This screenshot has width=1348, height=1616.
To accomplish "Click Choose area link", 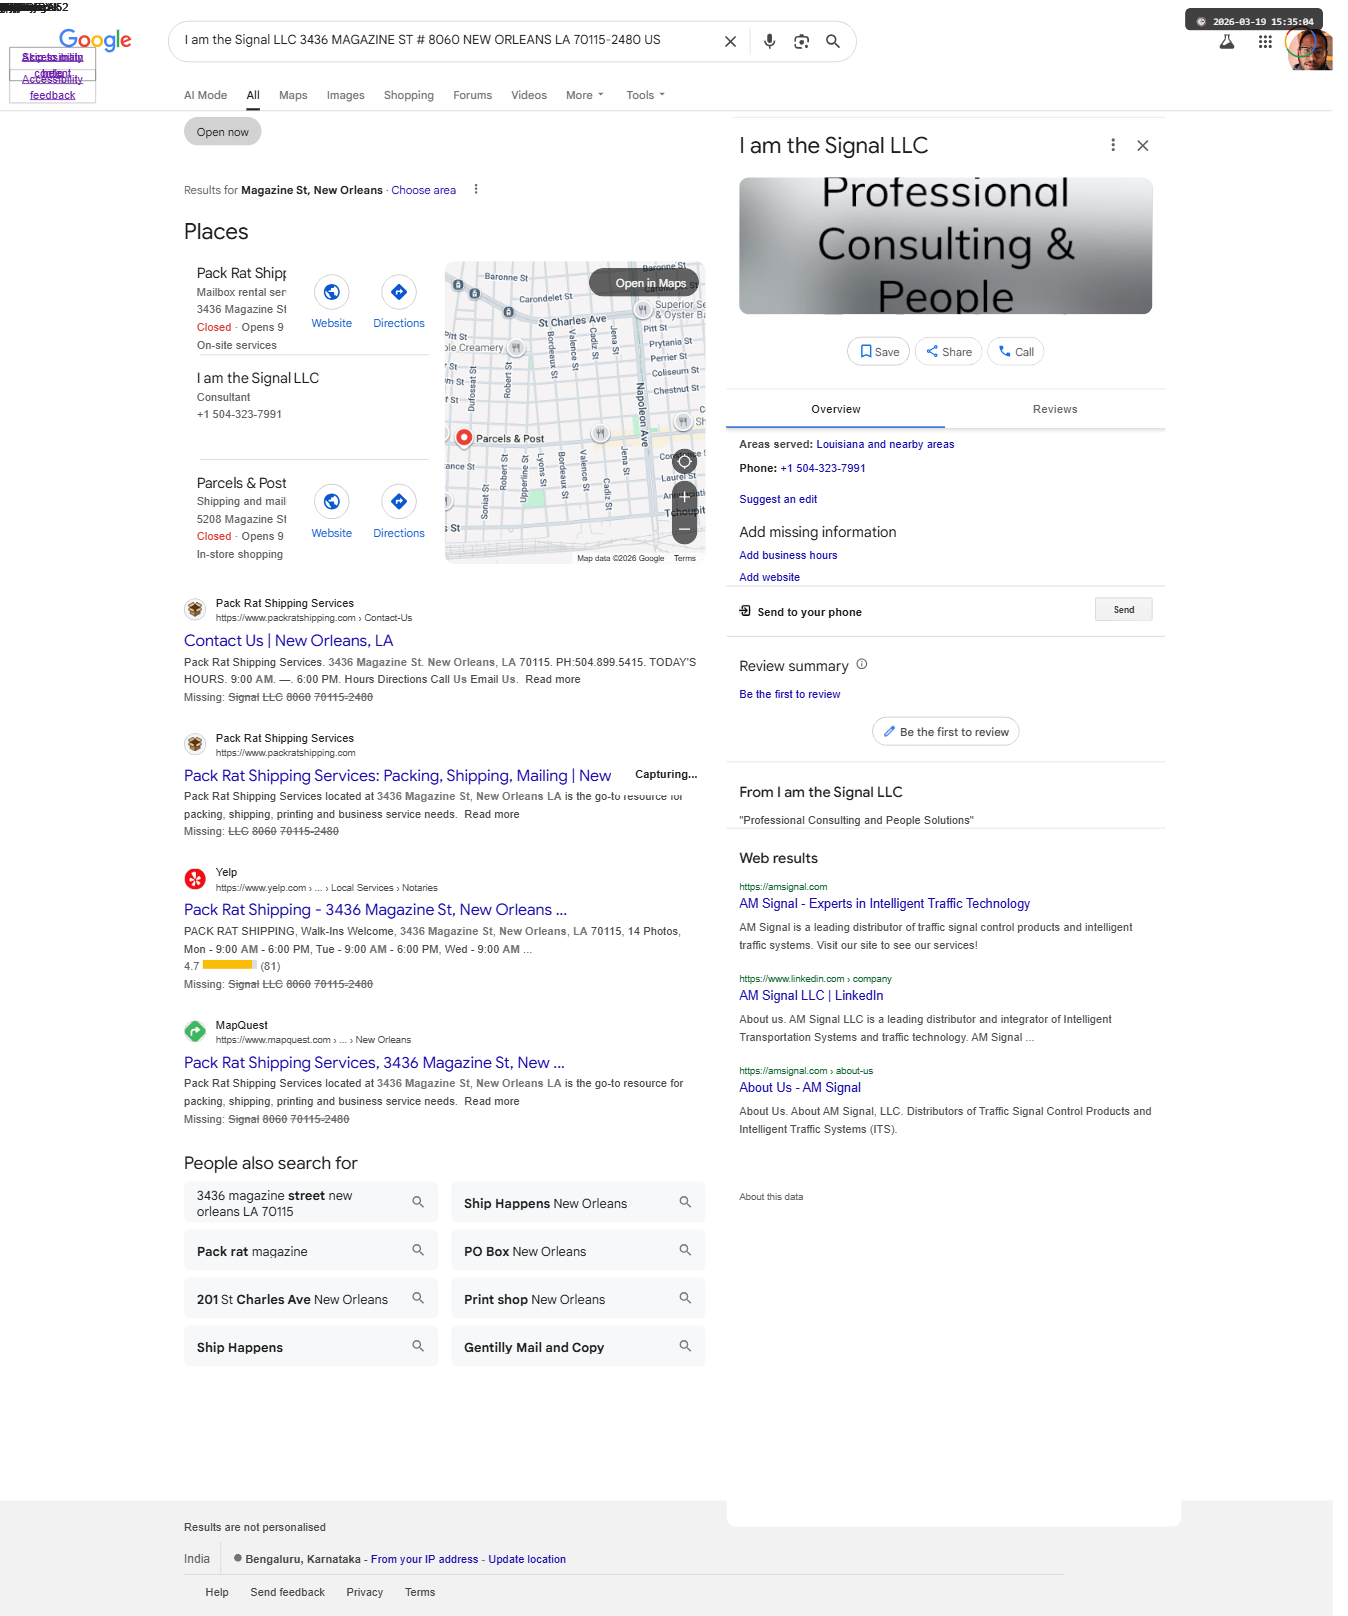I will click(424, 190).
